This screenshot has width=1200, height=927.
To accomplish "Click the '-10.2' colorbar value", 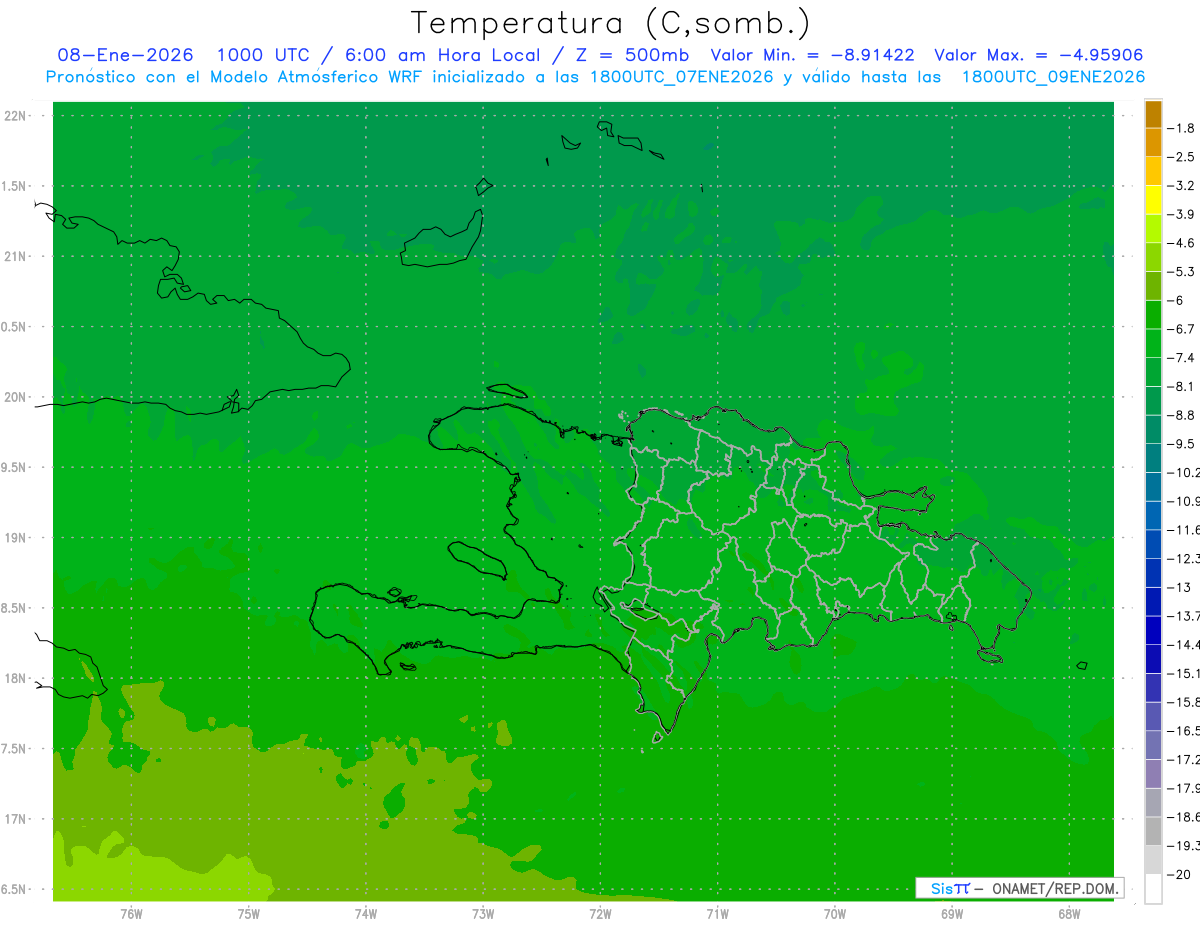I will tap(1183, 472).
